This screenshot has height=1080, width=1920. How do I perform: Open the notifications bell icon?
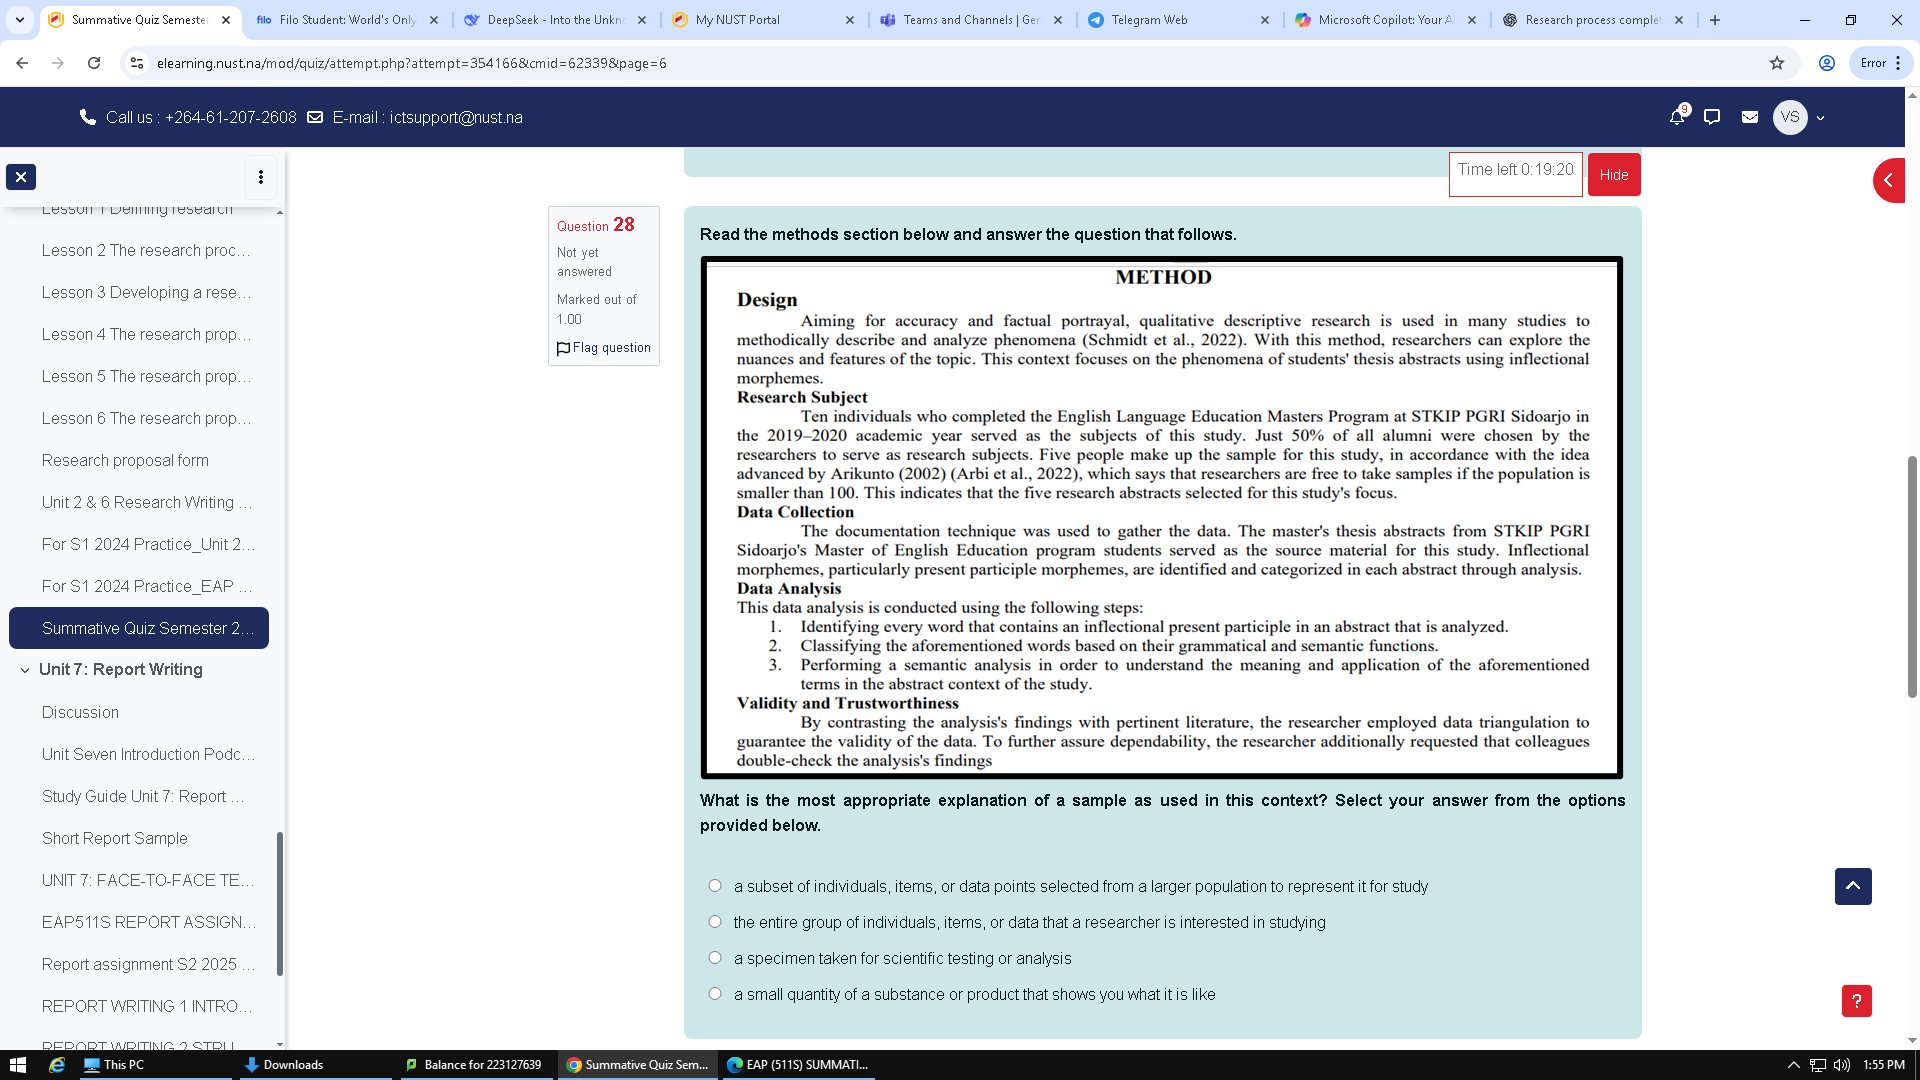pos(1677,118)
